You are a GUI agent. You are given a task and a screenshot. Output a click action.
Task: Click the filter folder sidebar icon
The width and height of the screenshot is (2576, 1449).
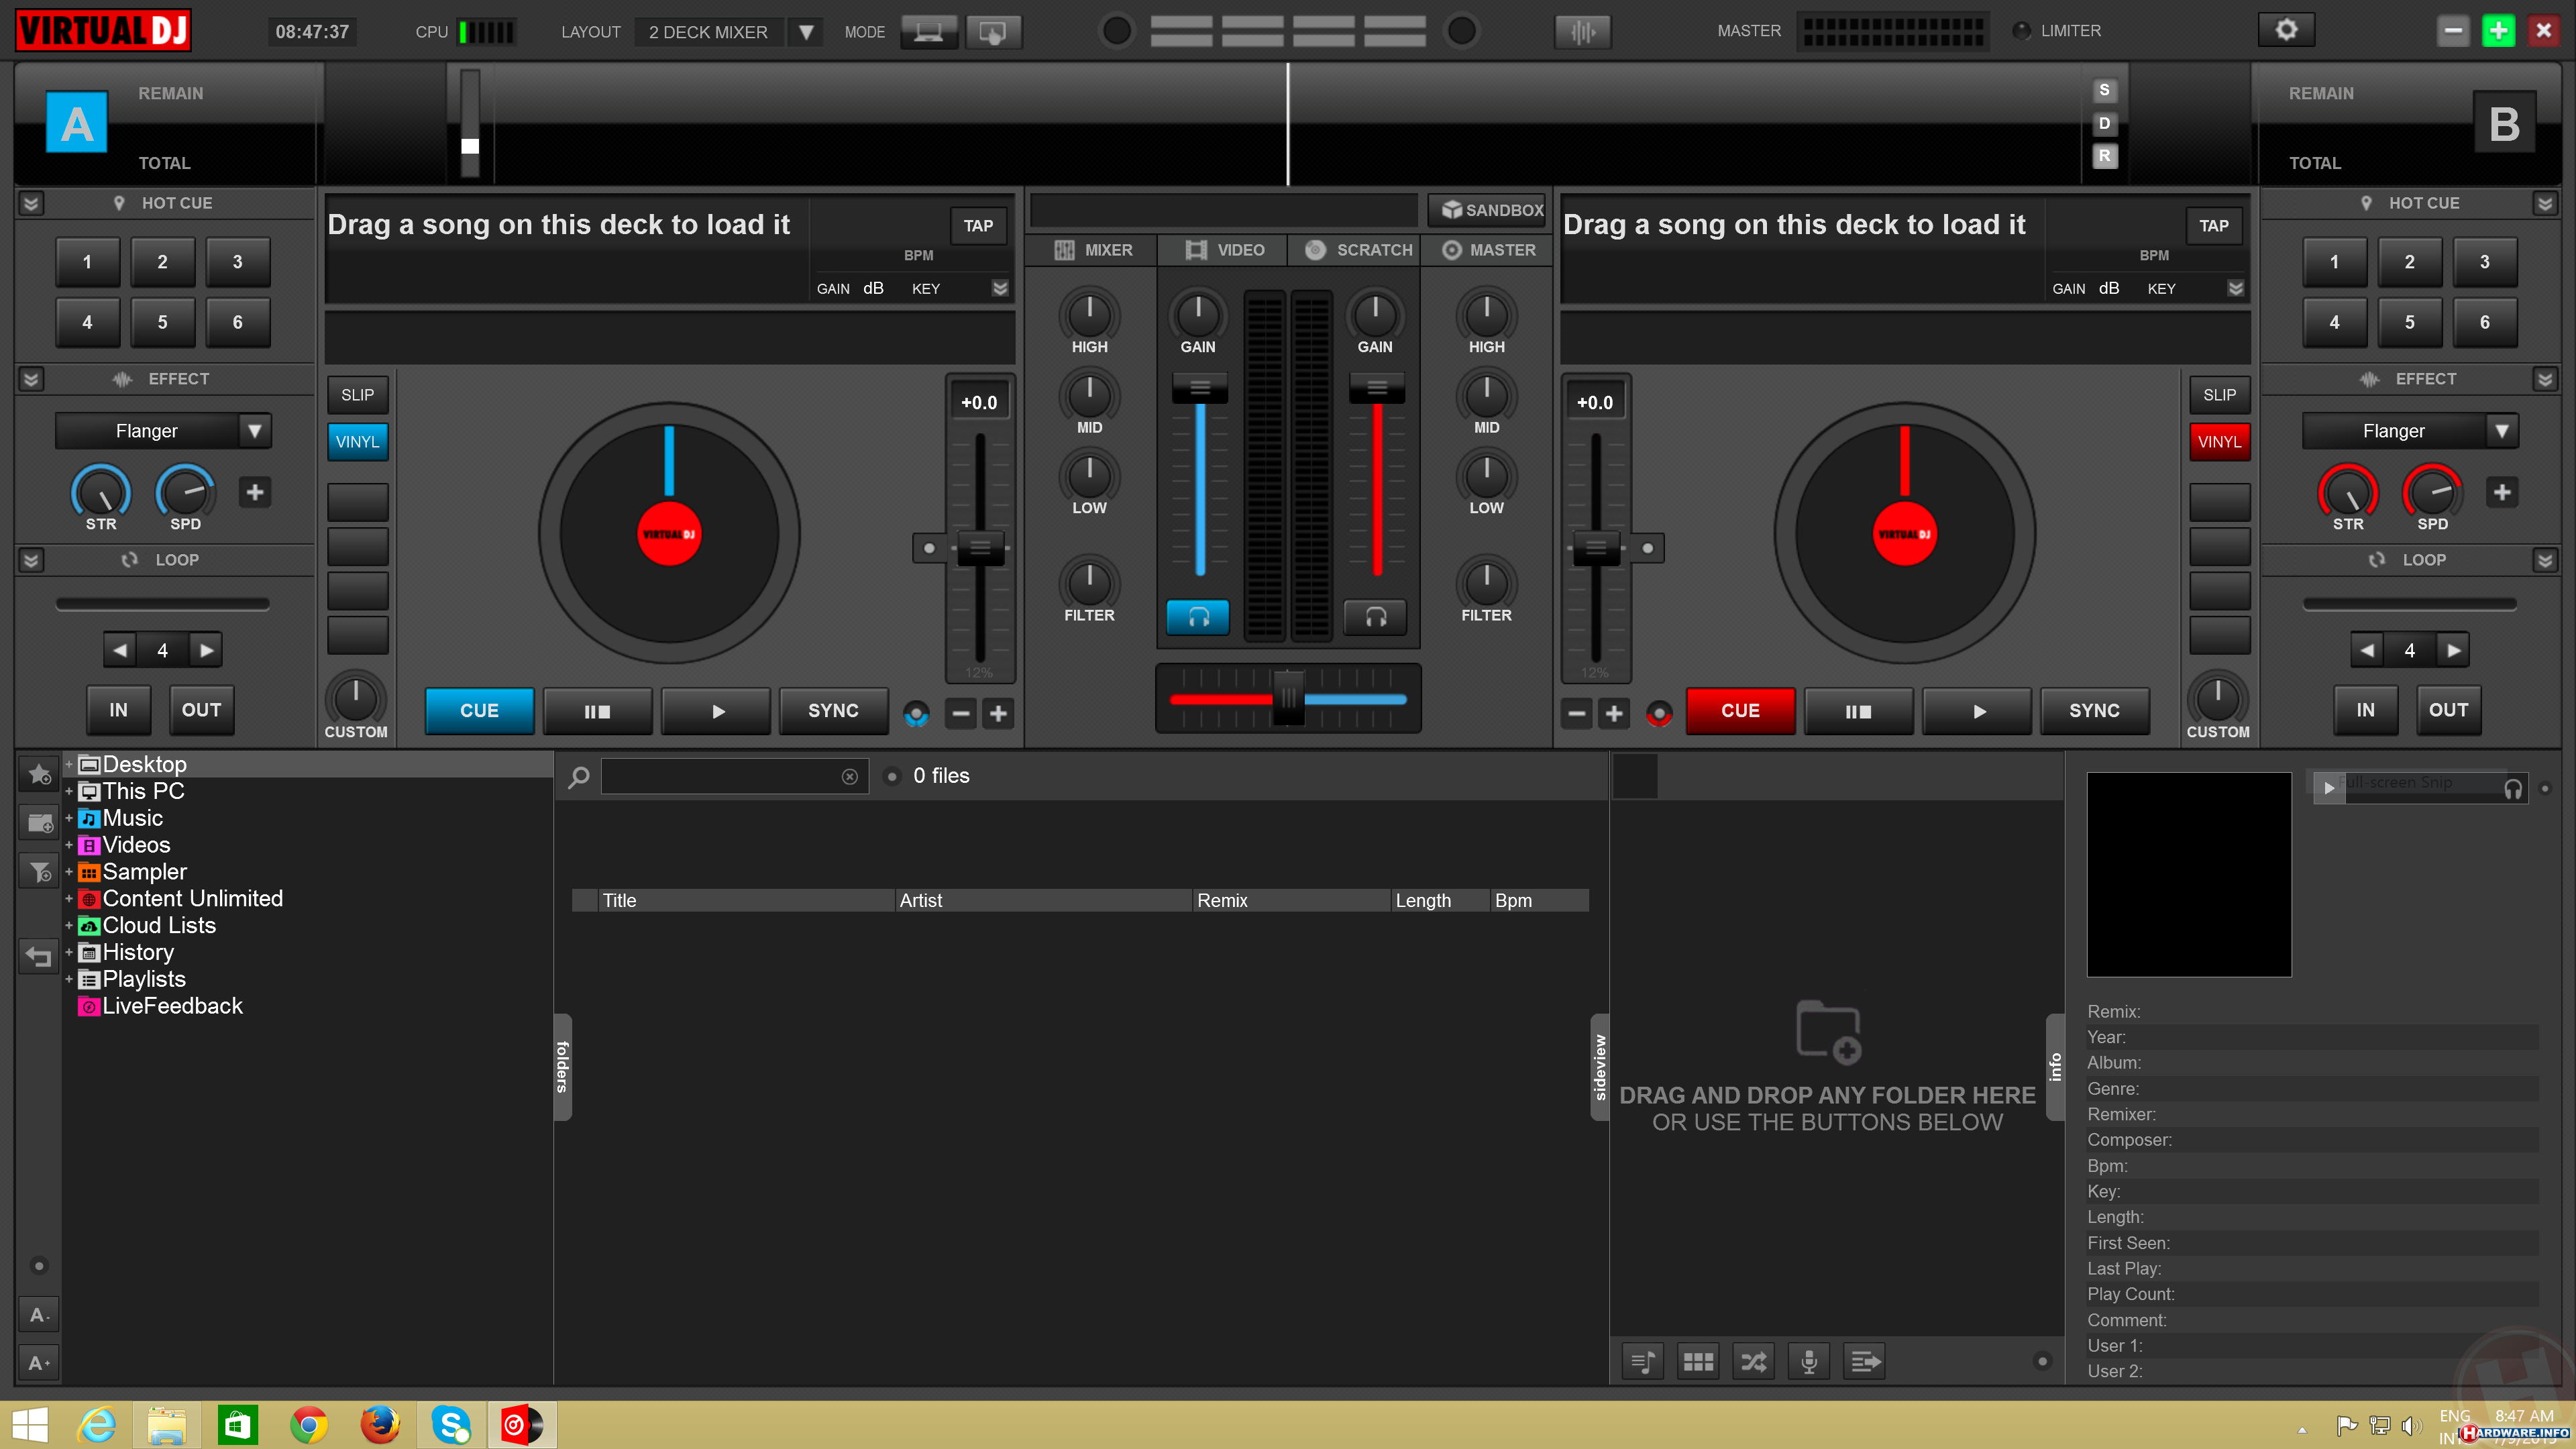pyautogui.click(x=39, y=871)
